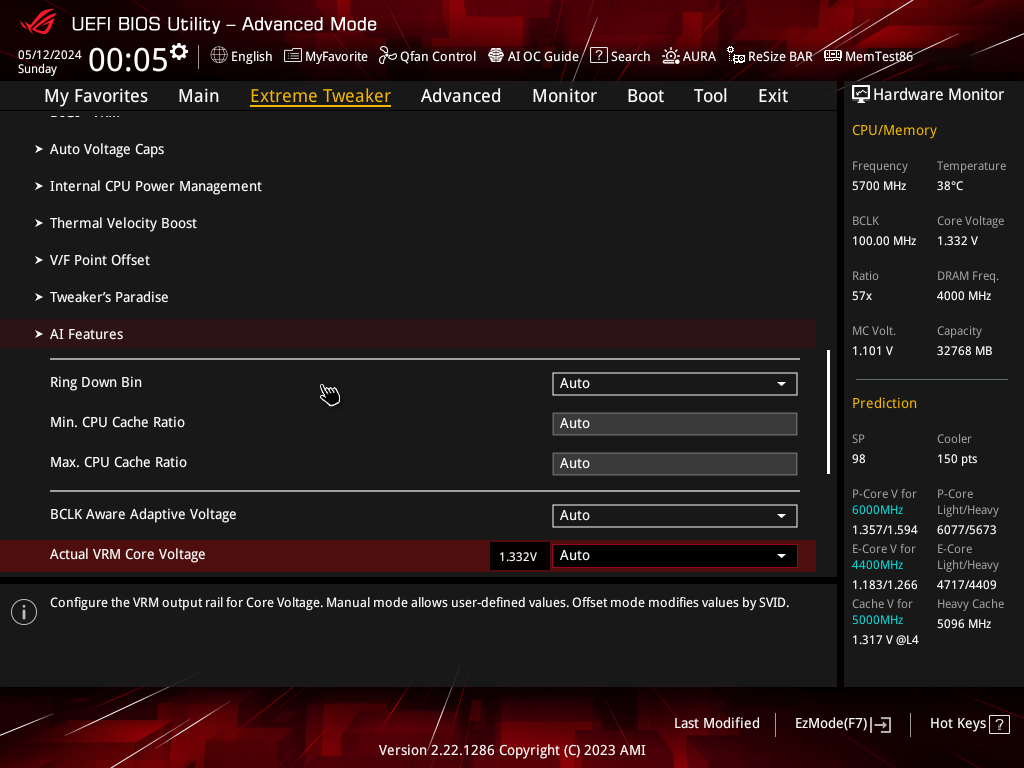1024x768 pixels.
Task: Click the globe language icon
Action: pos(219,56)
